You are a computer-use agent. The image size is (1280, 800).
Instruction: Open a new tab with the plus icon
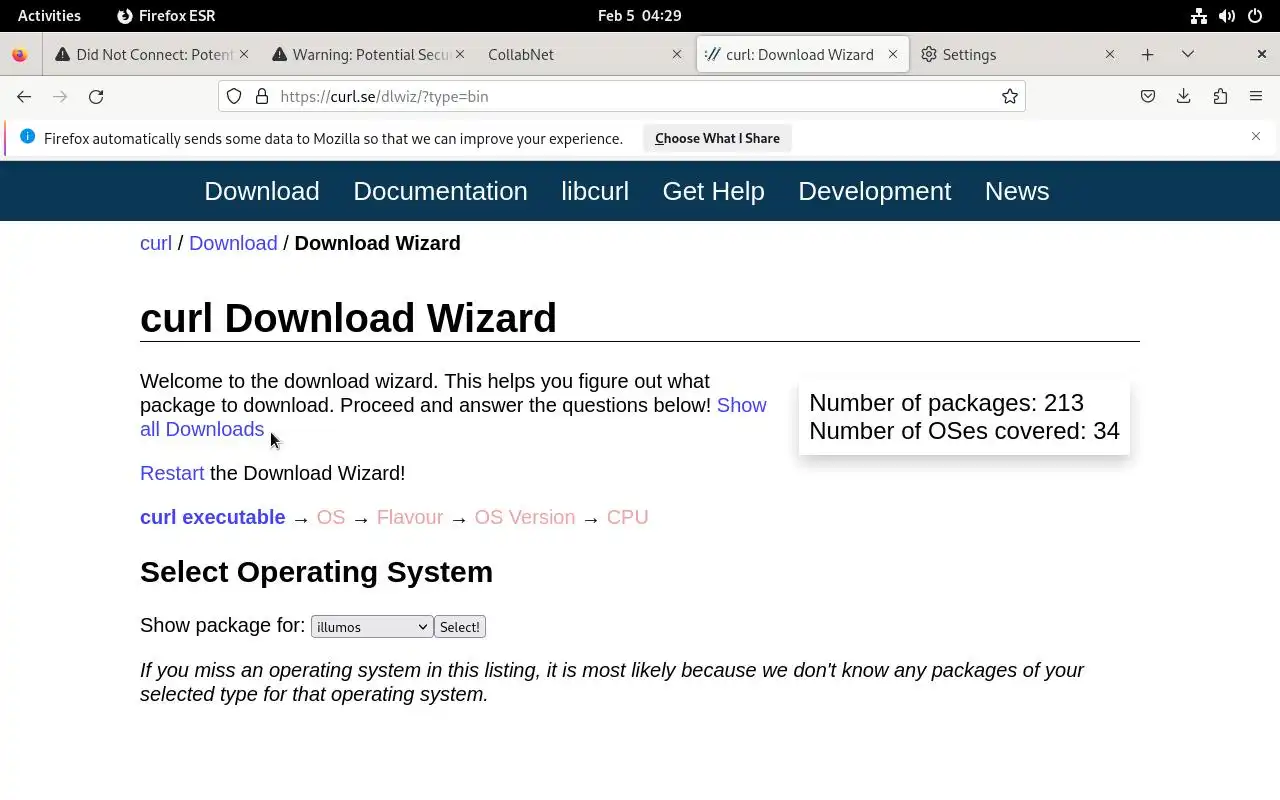1148,54
